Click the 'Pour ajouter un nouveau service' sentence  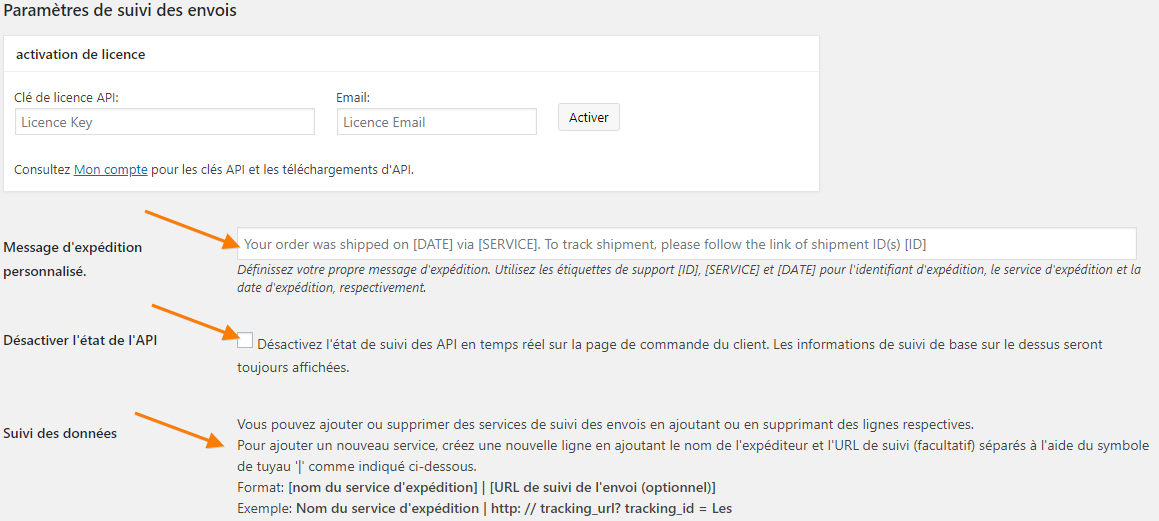[x=693, y=456]
